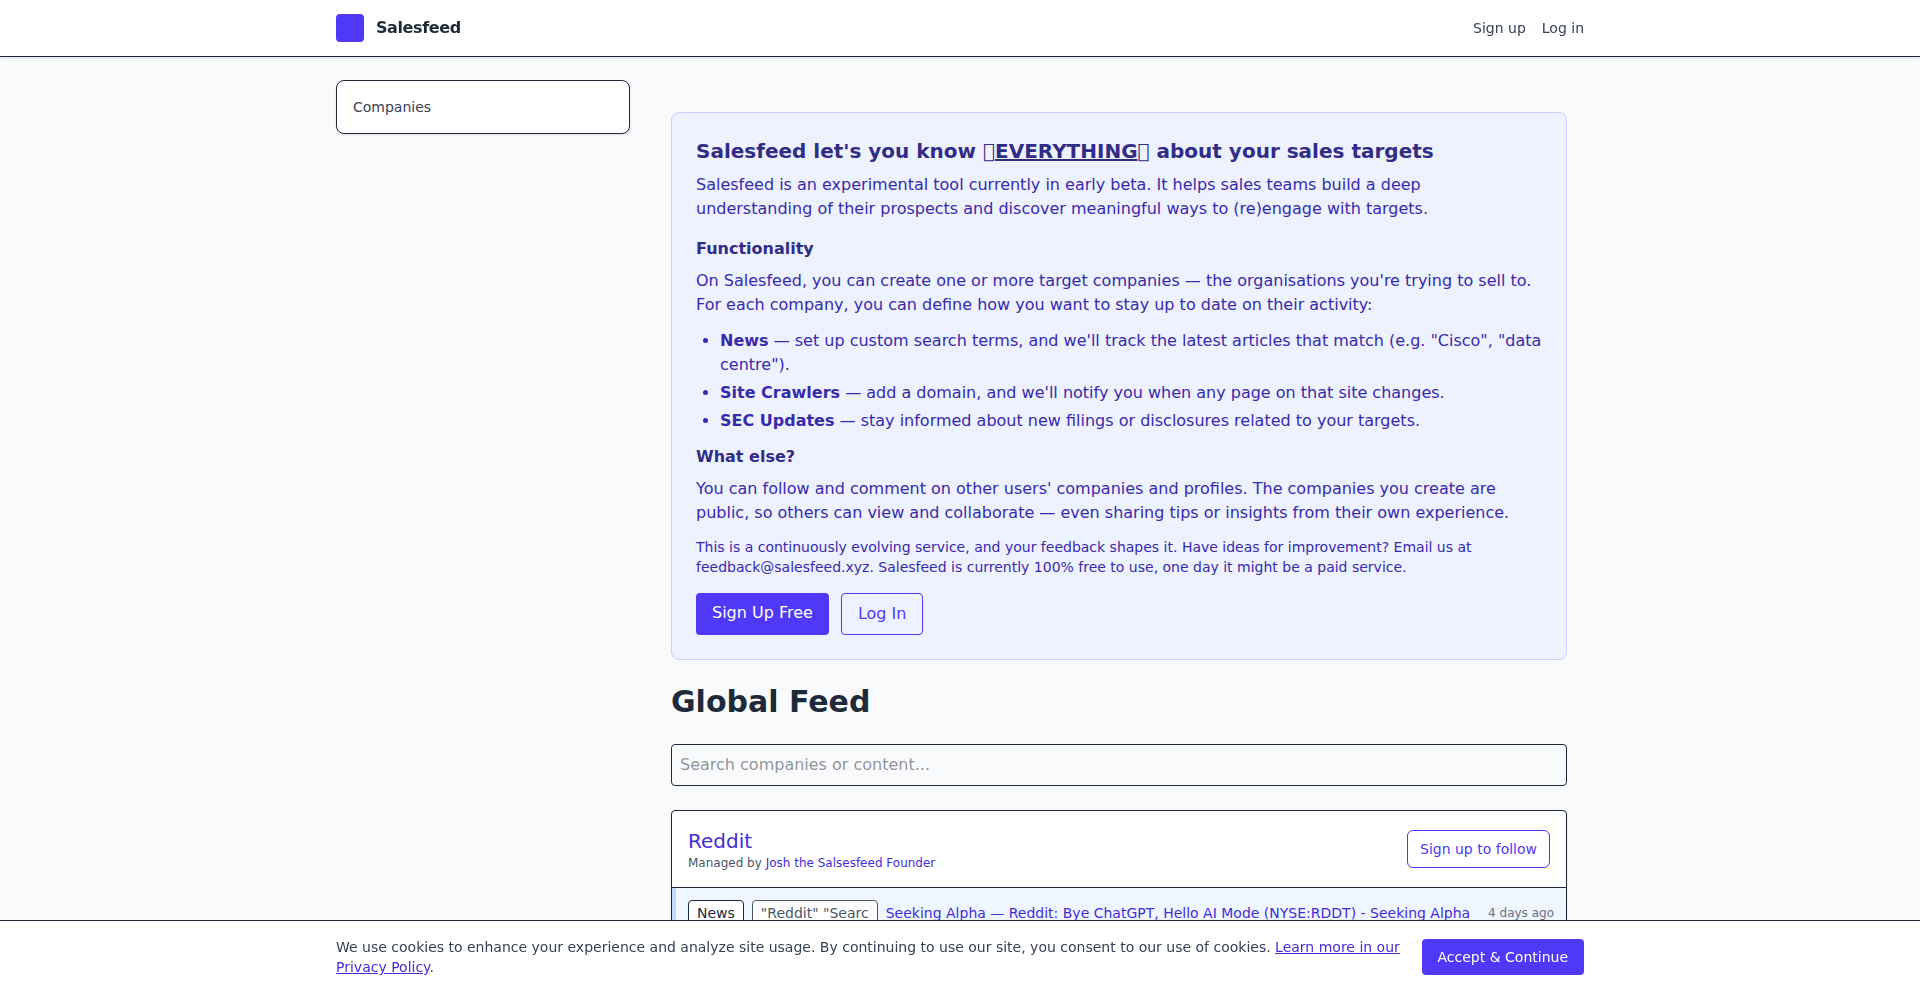This screenshot has height=993, width=1920.
Task: Open the Privacy Policy learn more link
Action: tap(1336, 947)
